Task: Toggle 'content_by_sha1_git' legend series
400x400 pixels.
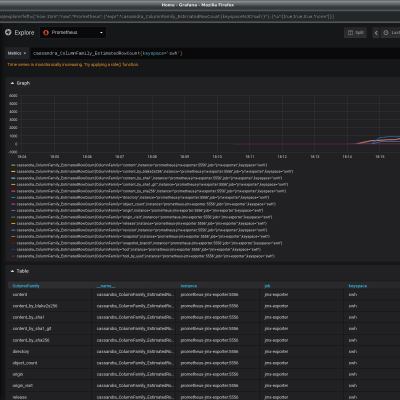Action: click(x=152, y=185)
